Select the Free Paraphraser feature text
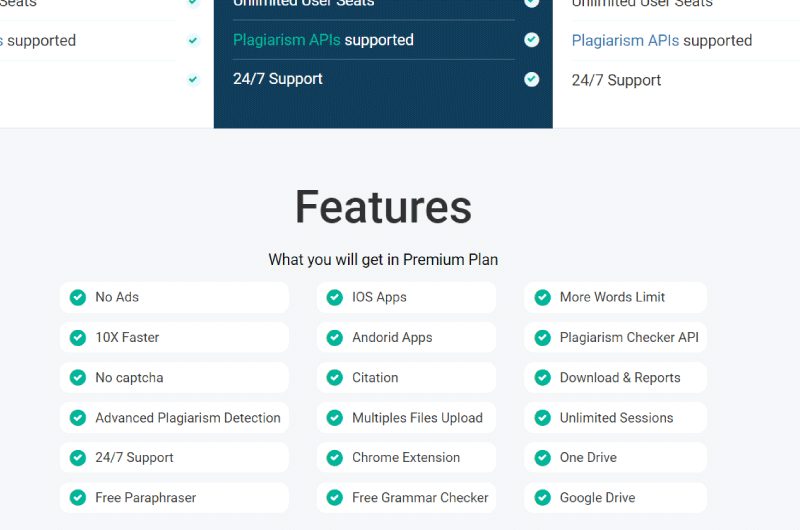 145,498
